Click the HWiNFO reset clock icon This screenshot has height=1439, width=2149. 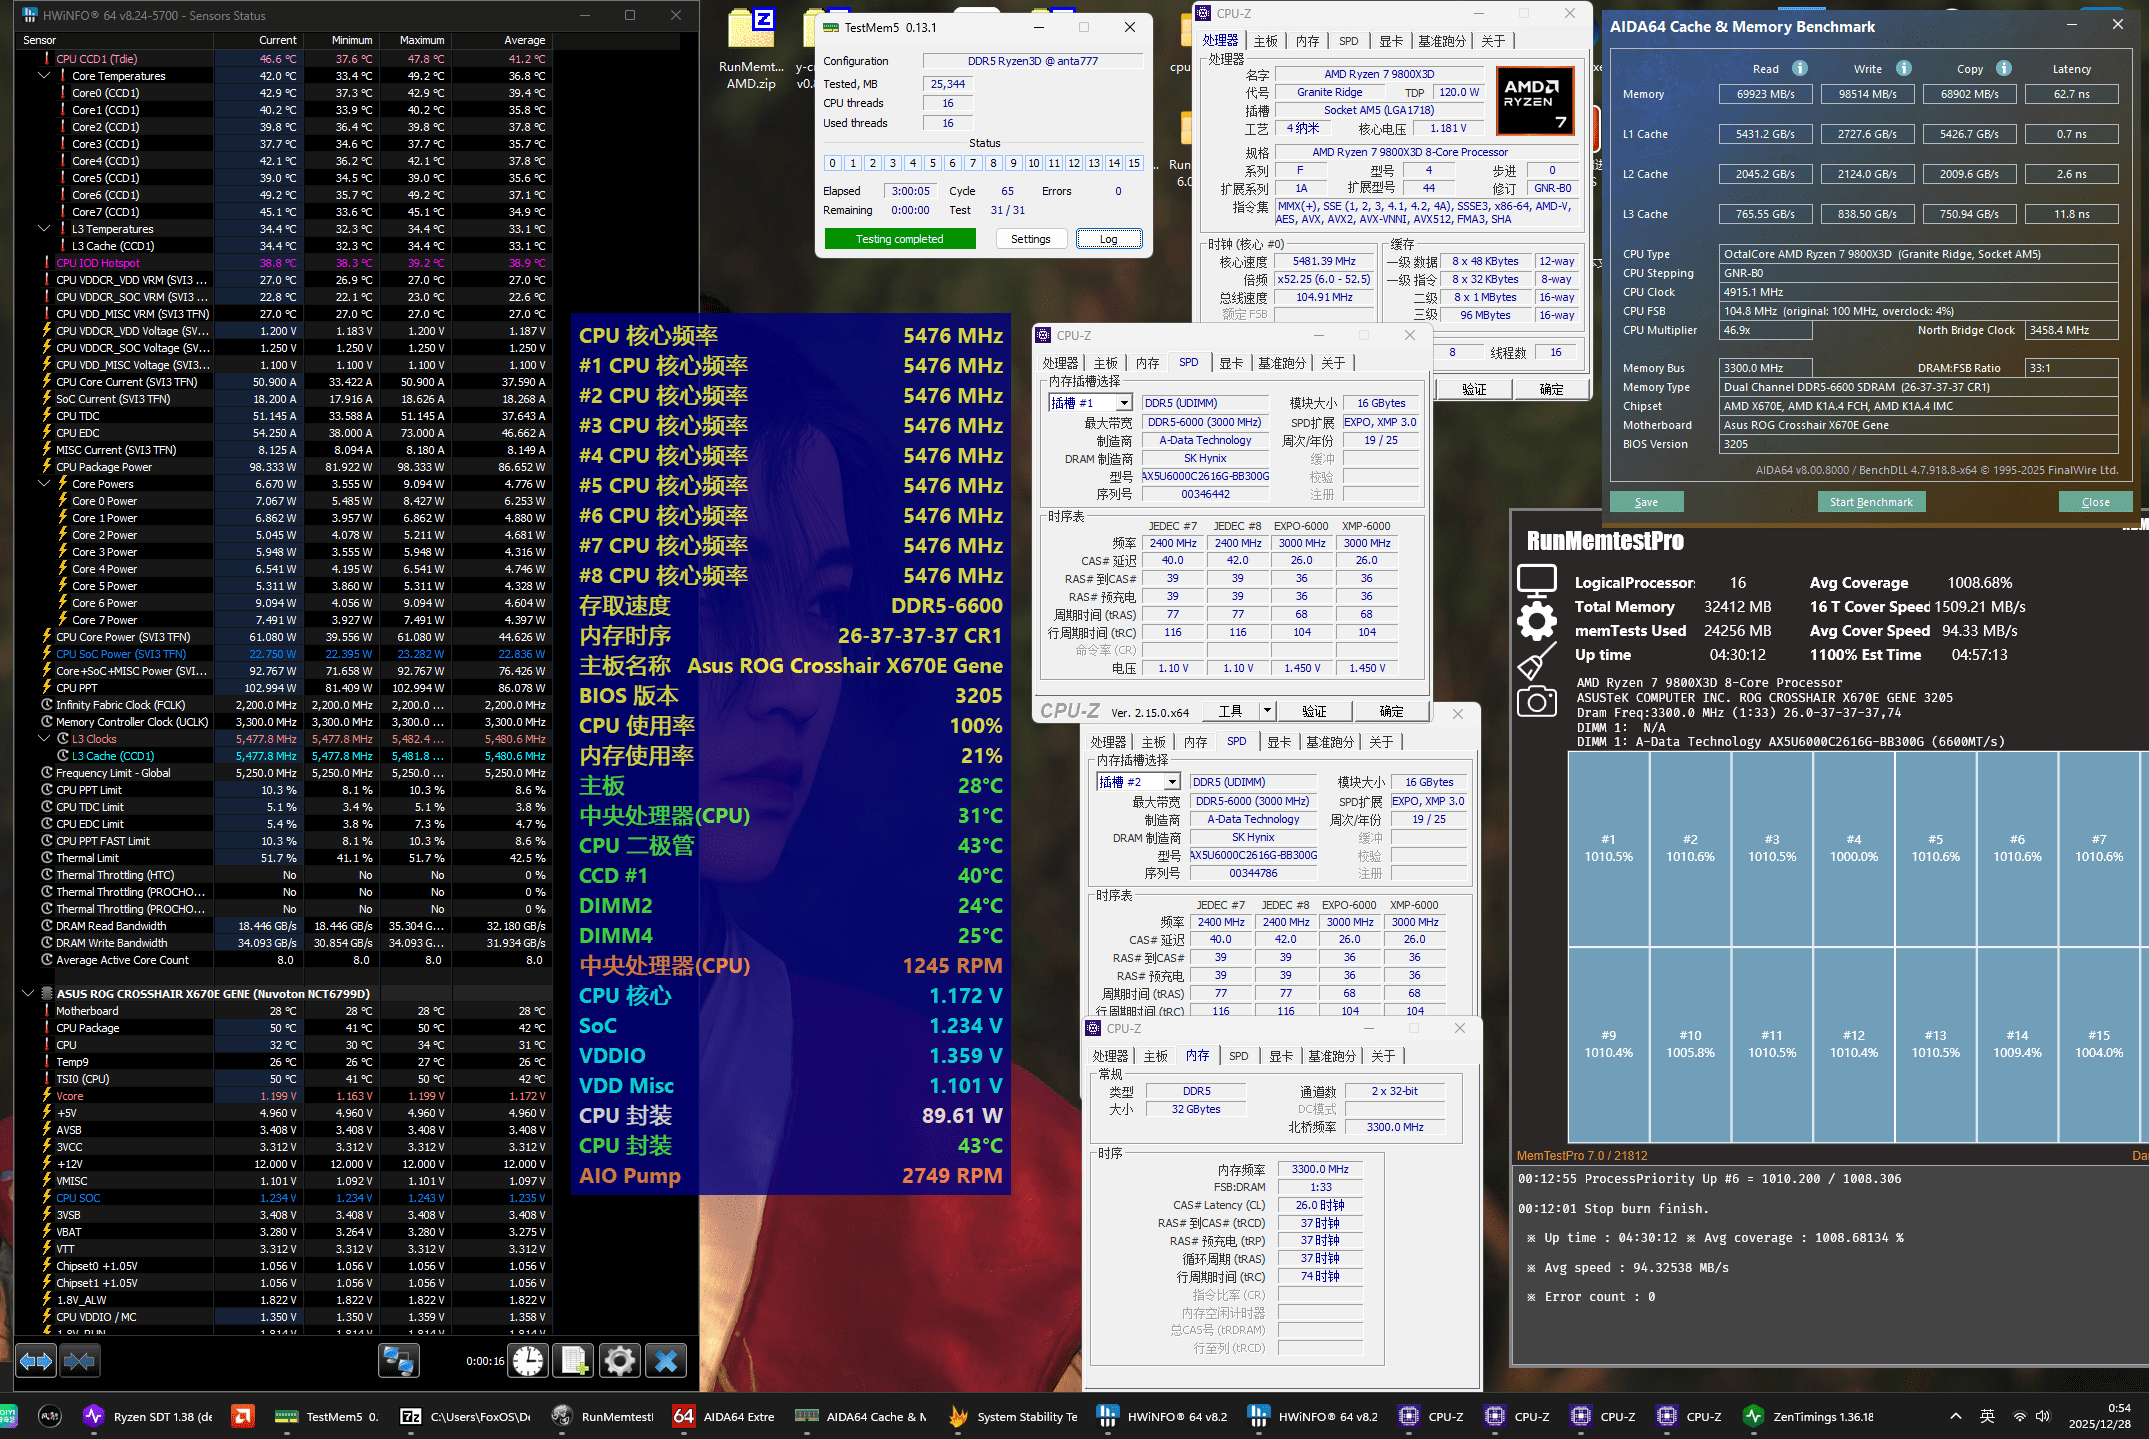528,1361
